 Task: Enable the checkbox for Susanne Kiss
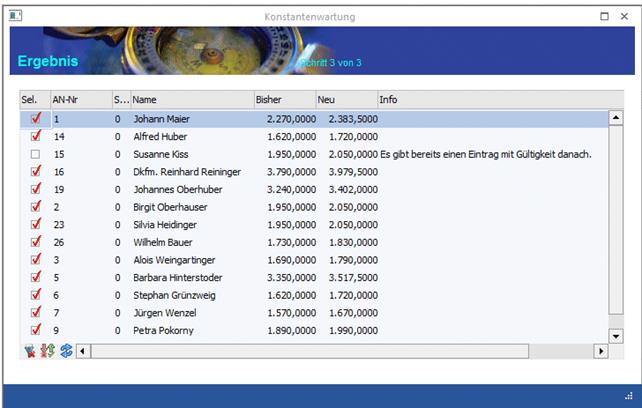point(35,154)
